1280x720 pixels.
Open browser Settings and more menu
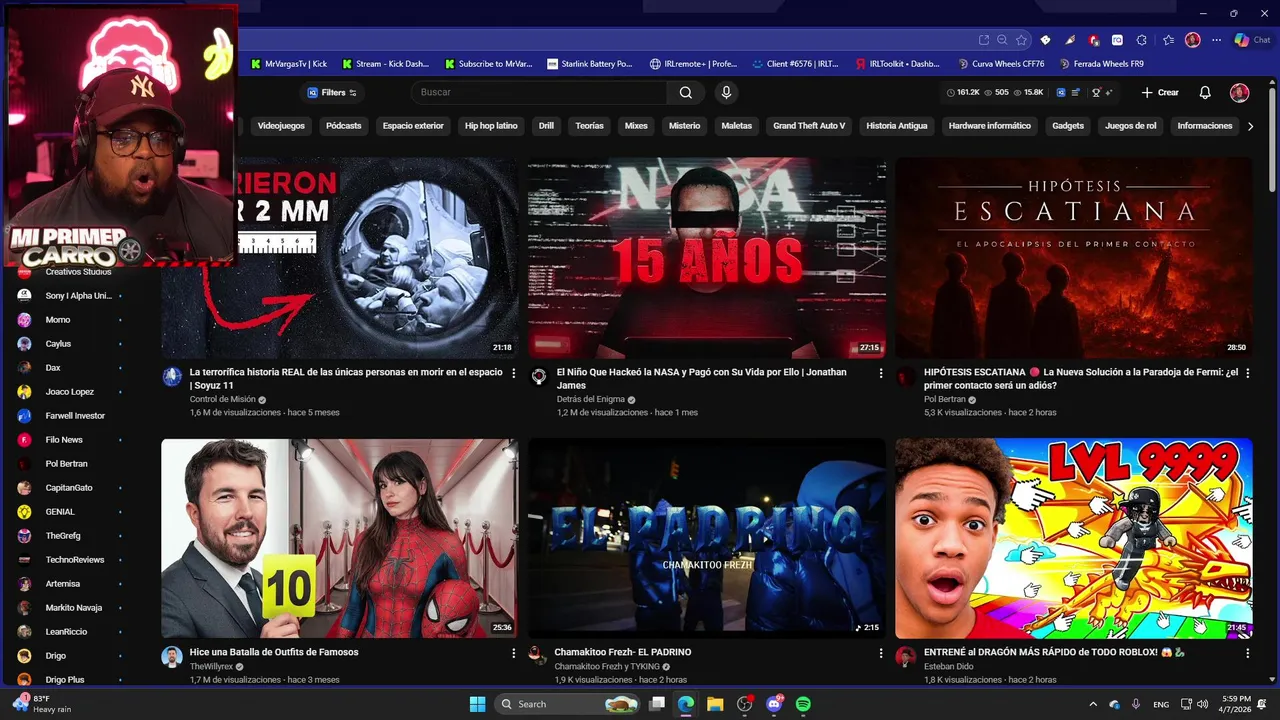pos(1216,40)
